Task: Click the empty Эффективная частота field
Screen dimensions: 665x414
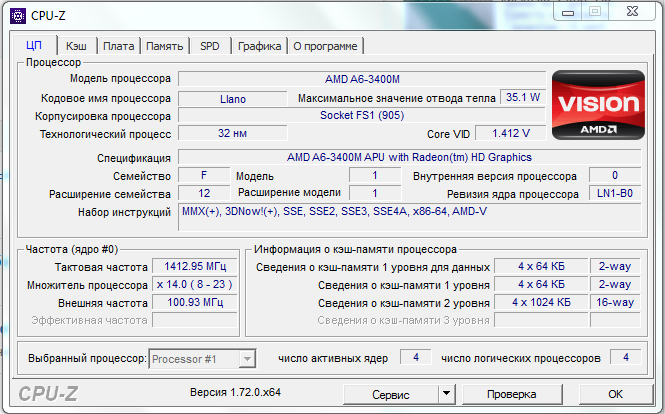Action: pyautogui.click(x=195, y=320)
